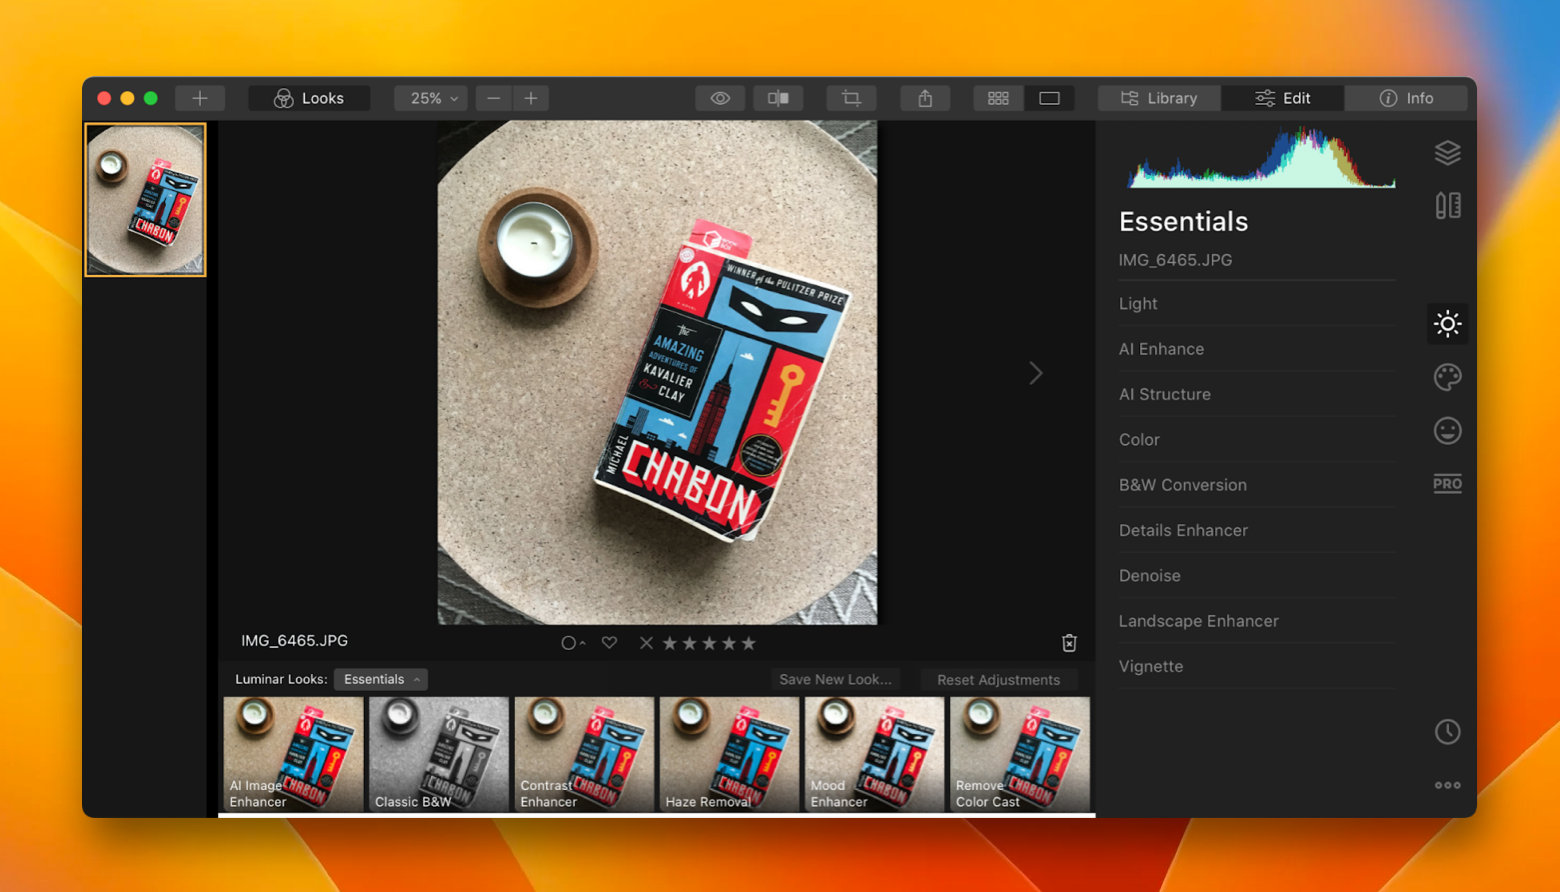Click Reset Adjustments button

tap(998, 679)
